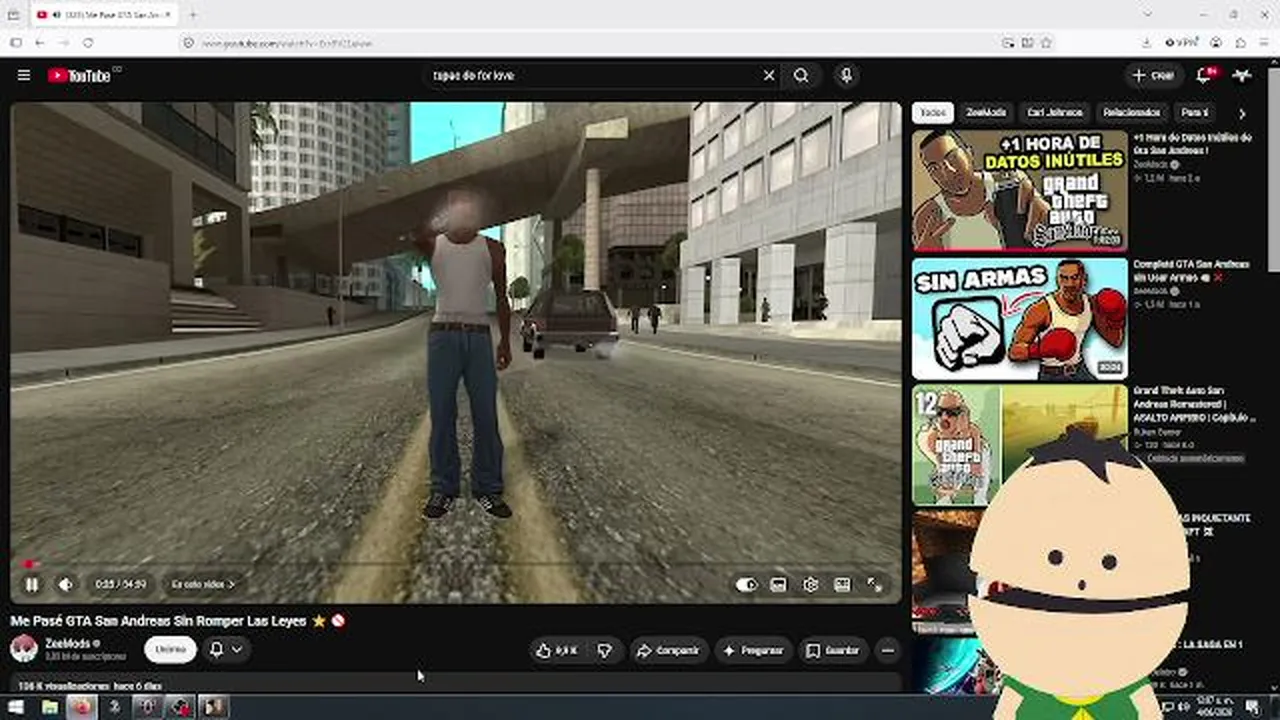Open the Crear upload menu
Viewport: 1280px width, 720px height.
coord(1153,75)
